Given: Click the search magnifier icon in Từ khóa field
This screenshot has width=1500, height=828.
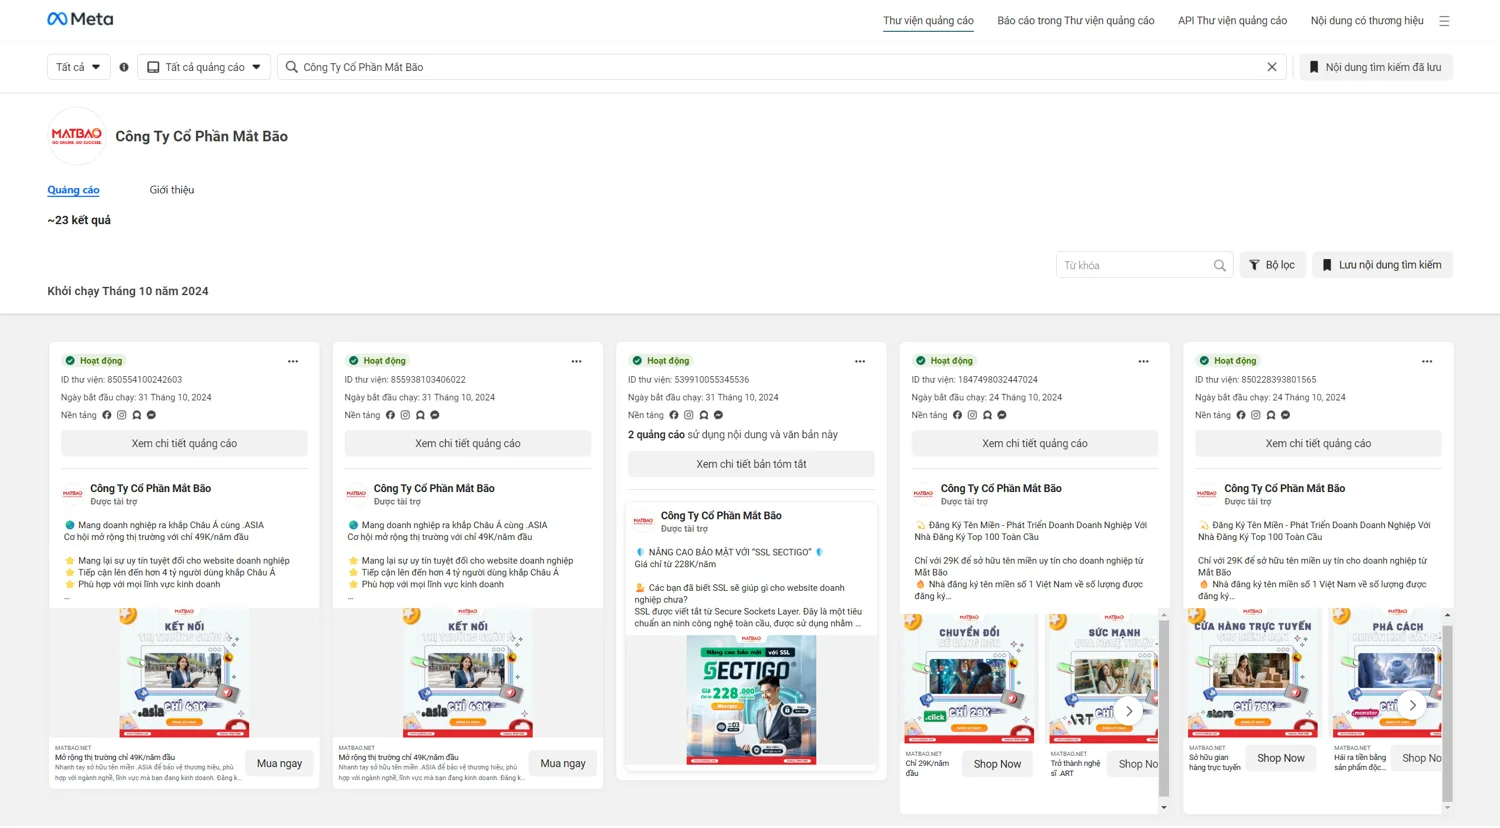Looking at the screenshot, I should pos(1220,265).
